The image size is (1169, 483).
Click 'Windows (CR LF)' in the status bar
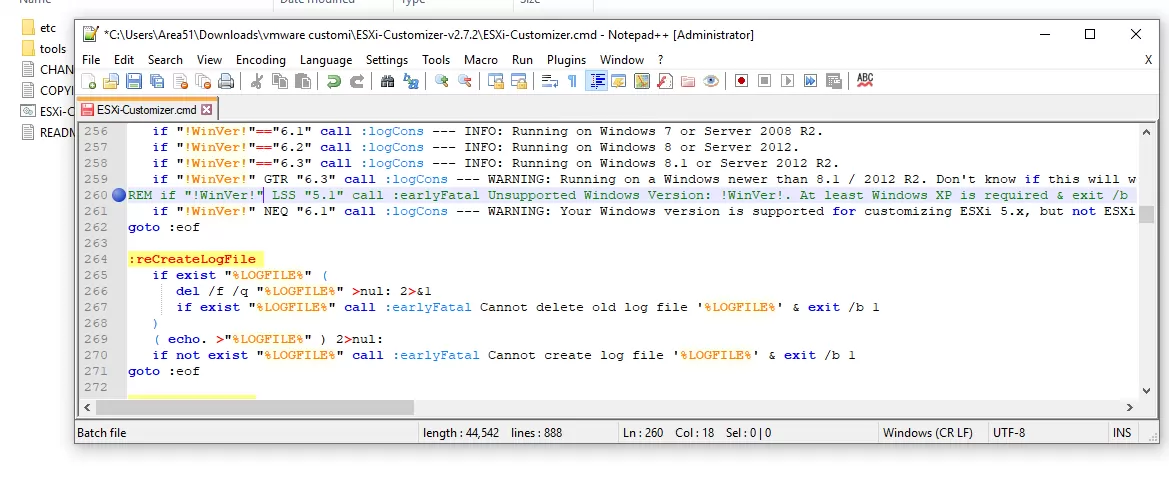point(927,432)
